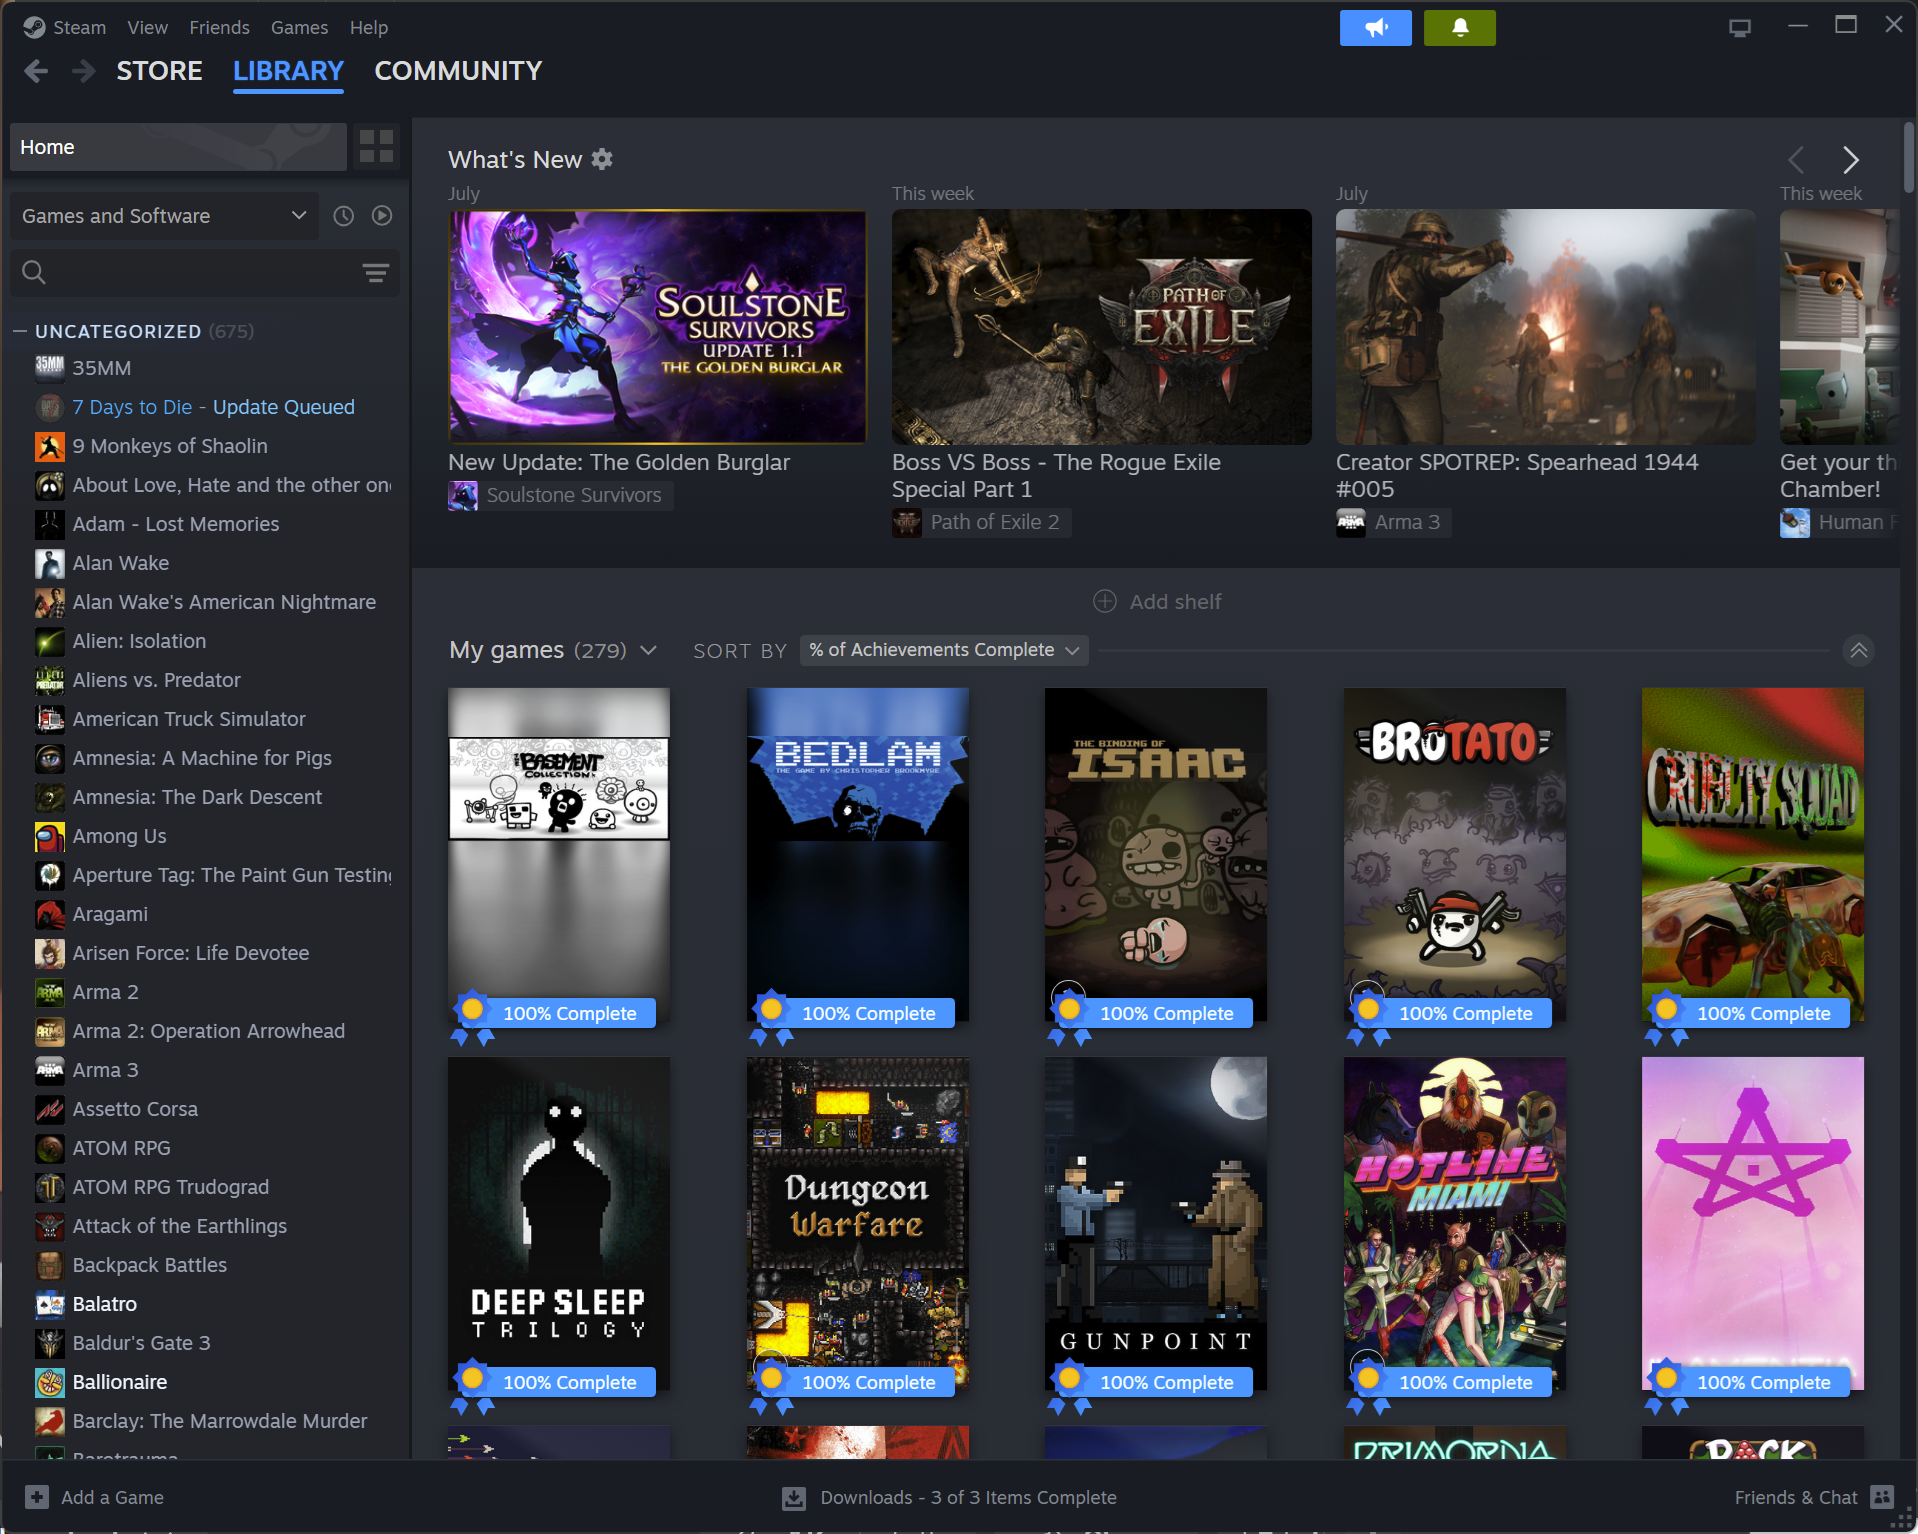The image size is (1918, 1534).
Task: Click the Among Us game icon
Action: pyautogui.click(x=50, y=836)
